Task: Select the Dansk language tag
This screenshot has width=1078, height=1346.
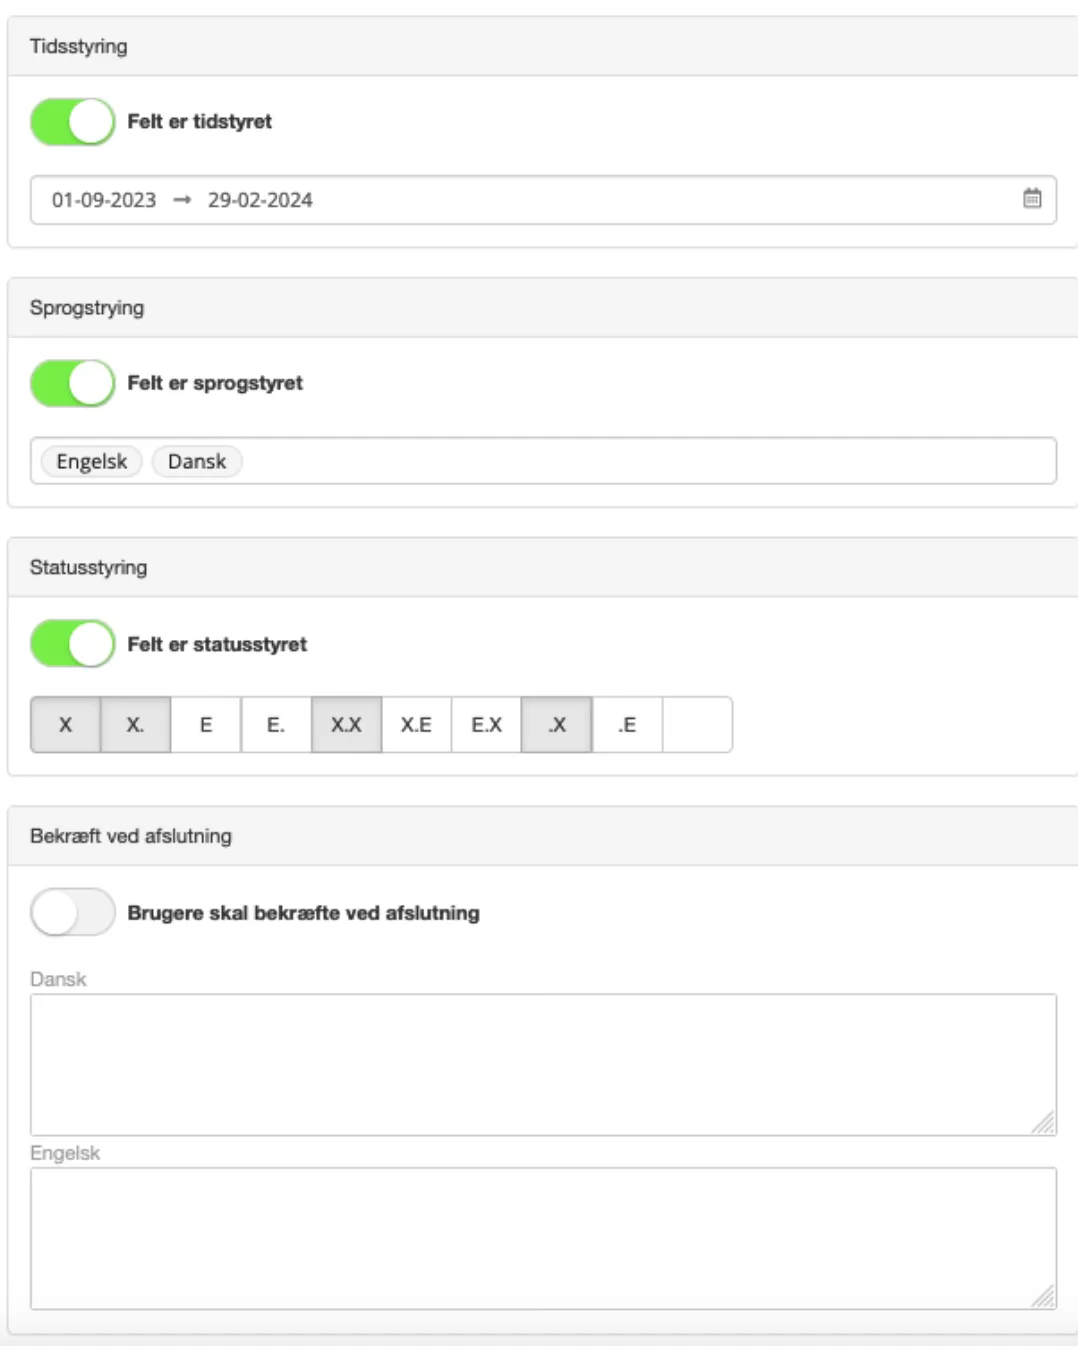Action: 197,462
